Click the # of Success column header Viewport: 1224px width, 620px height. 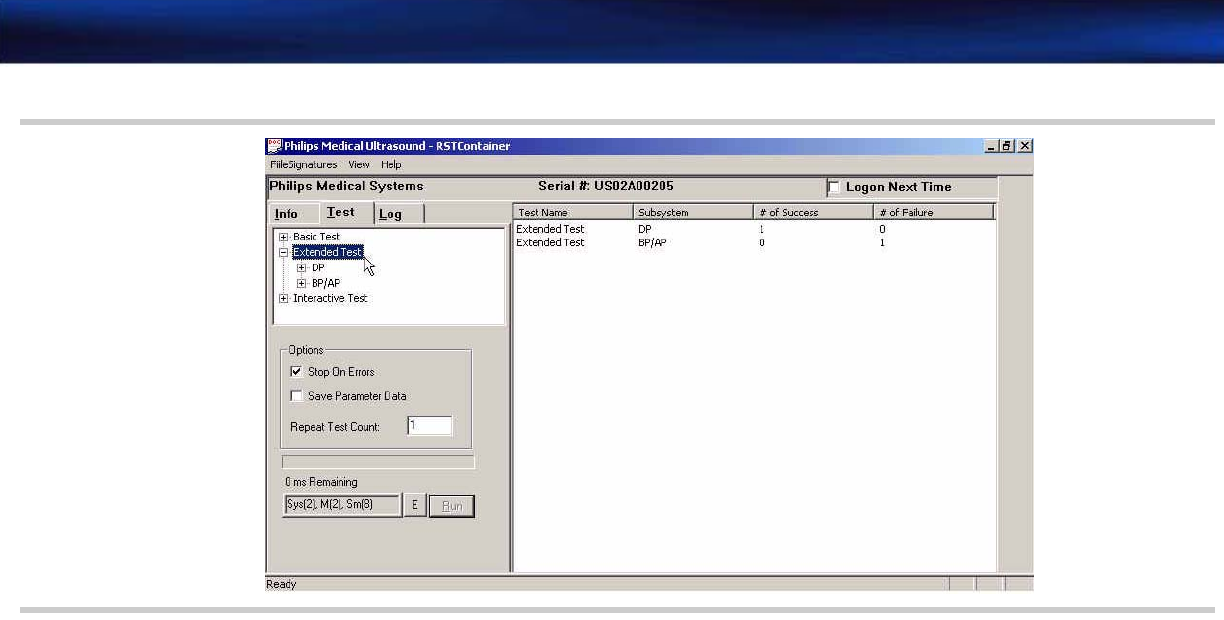[x=814, y=212]
